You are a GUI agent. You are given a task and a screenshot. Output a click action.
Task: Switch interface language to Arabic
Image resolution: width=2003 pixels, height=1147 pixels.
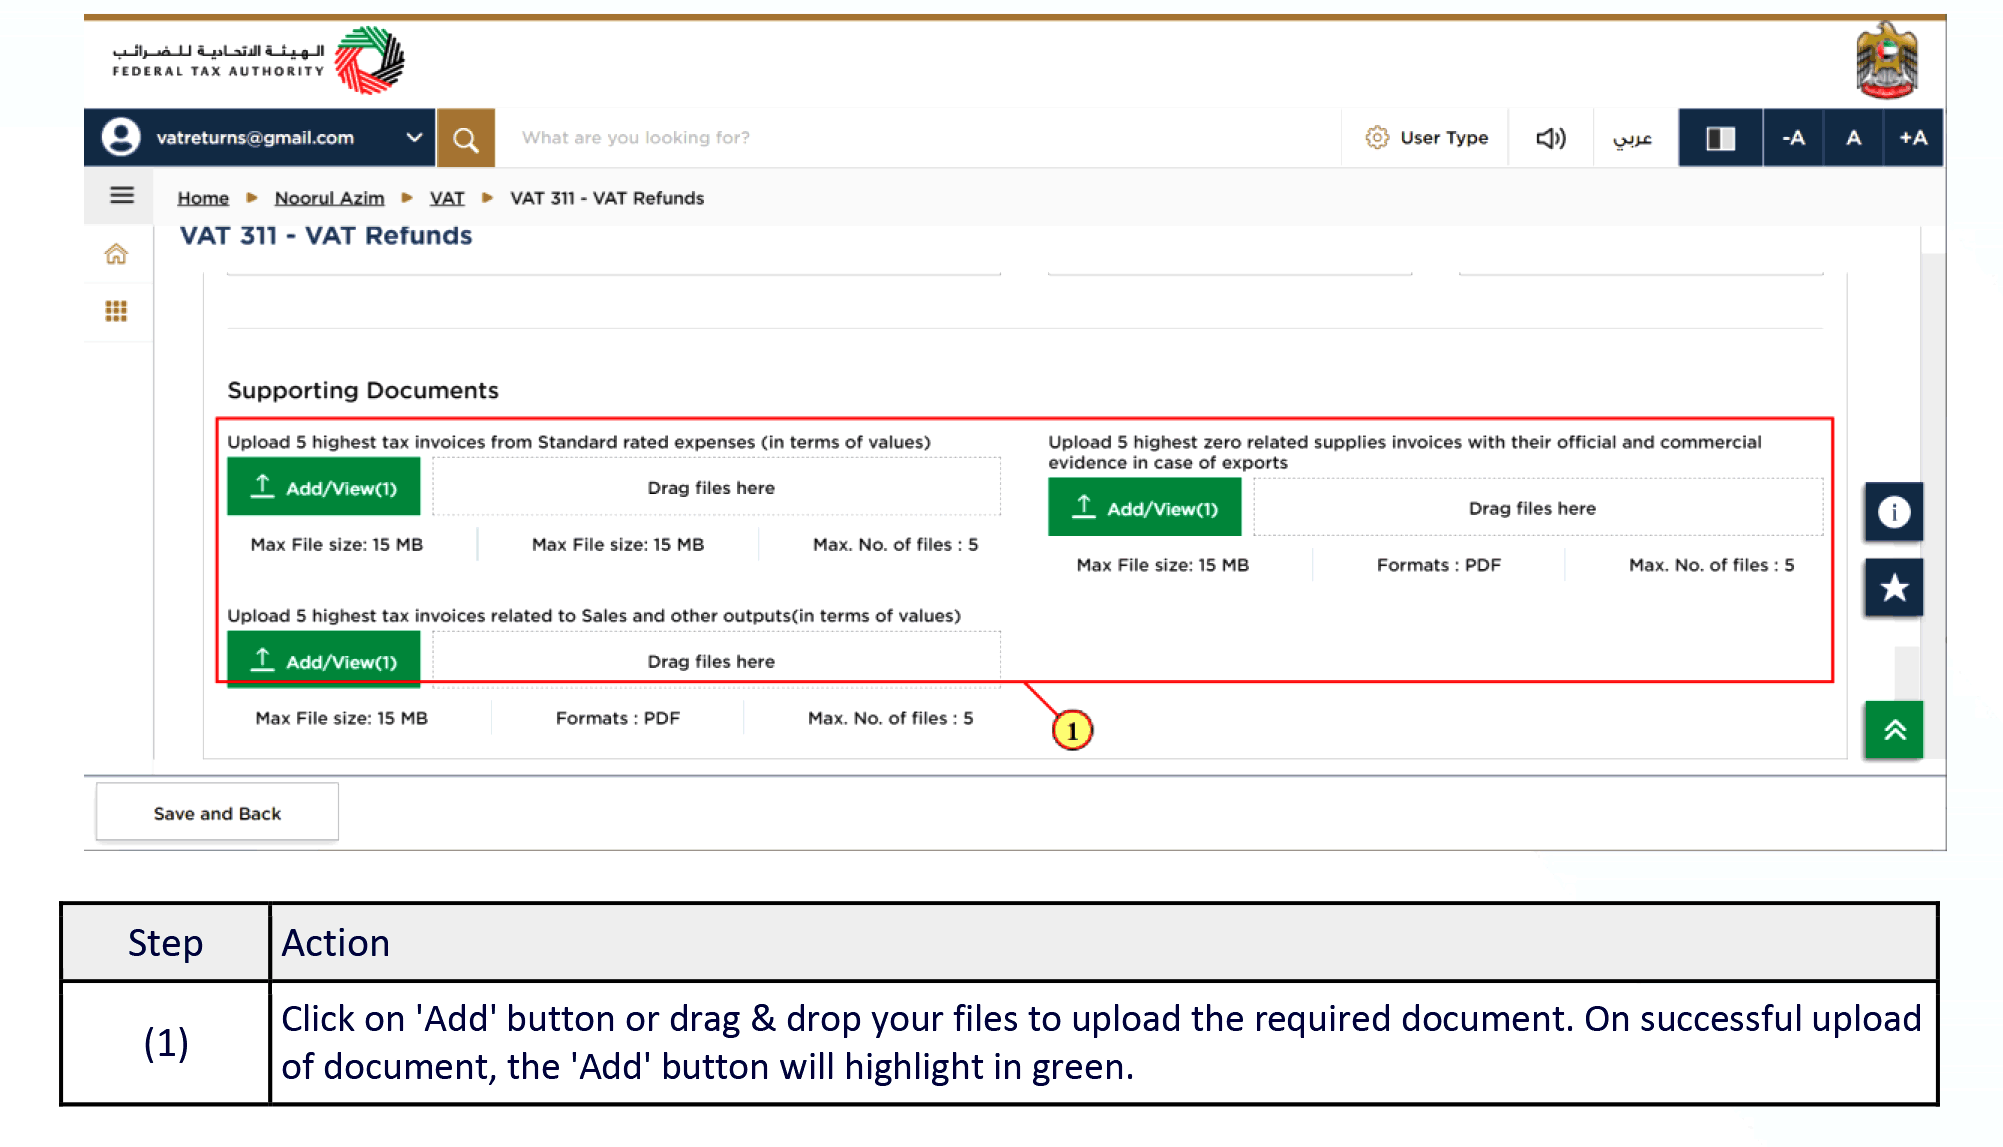coord(1634,140)
